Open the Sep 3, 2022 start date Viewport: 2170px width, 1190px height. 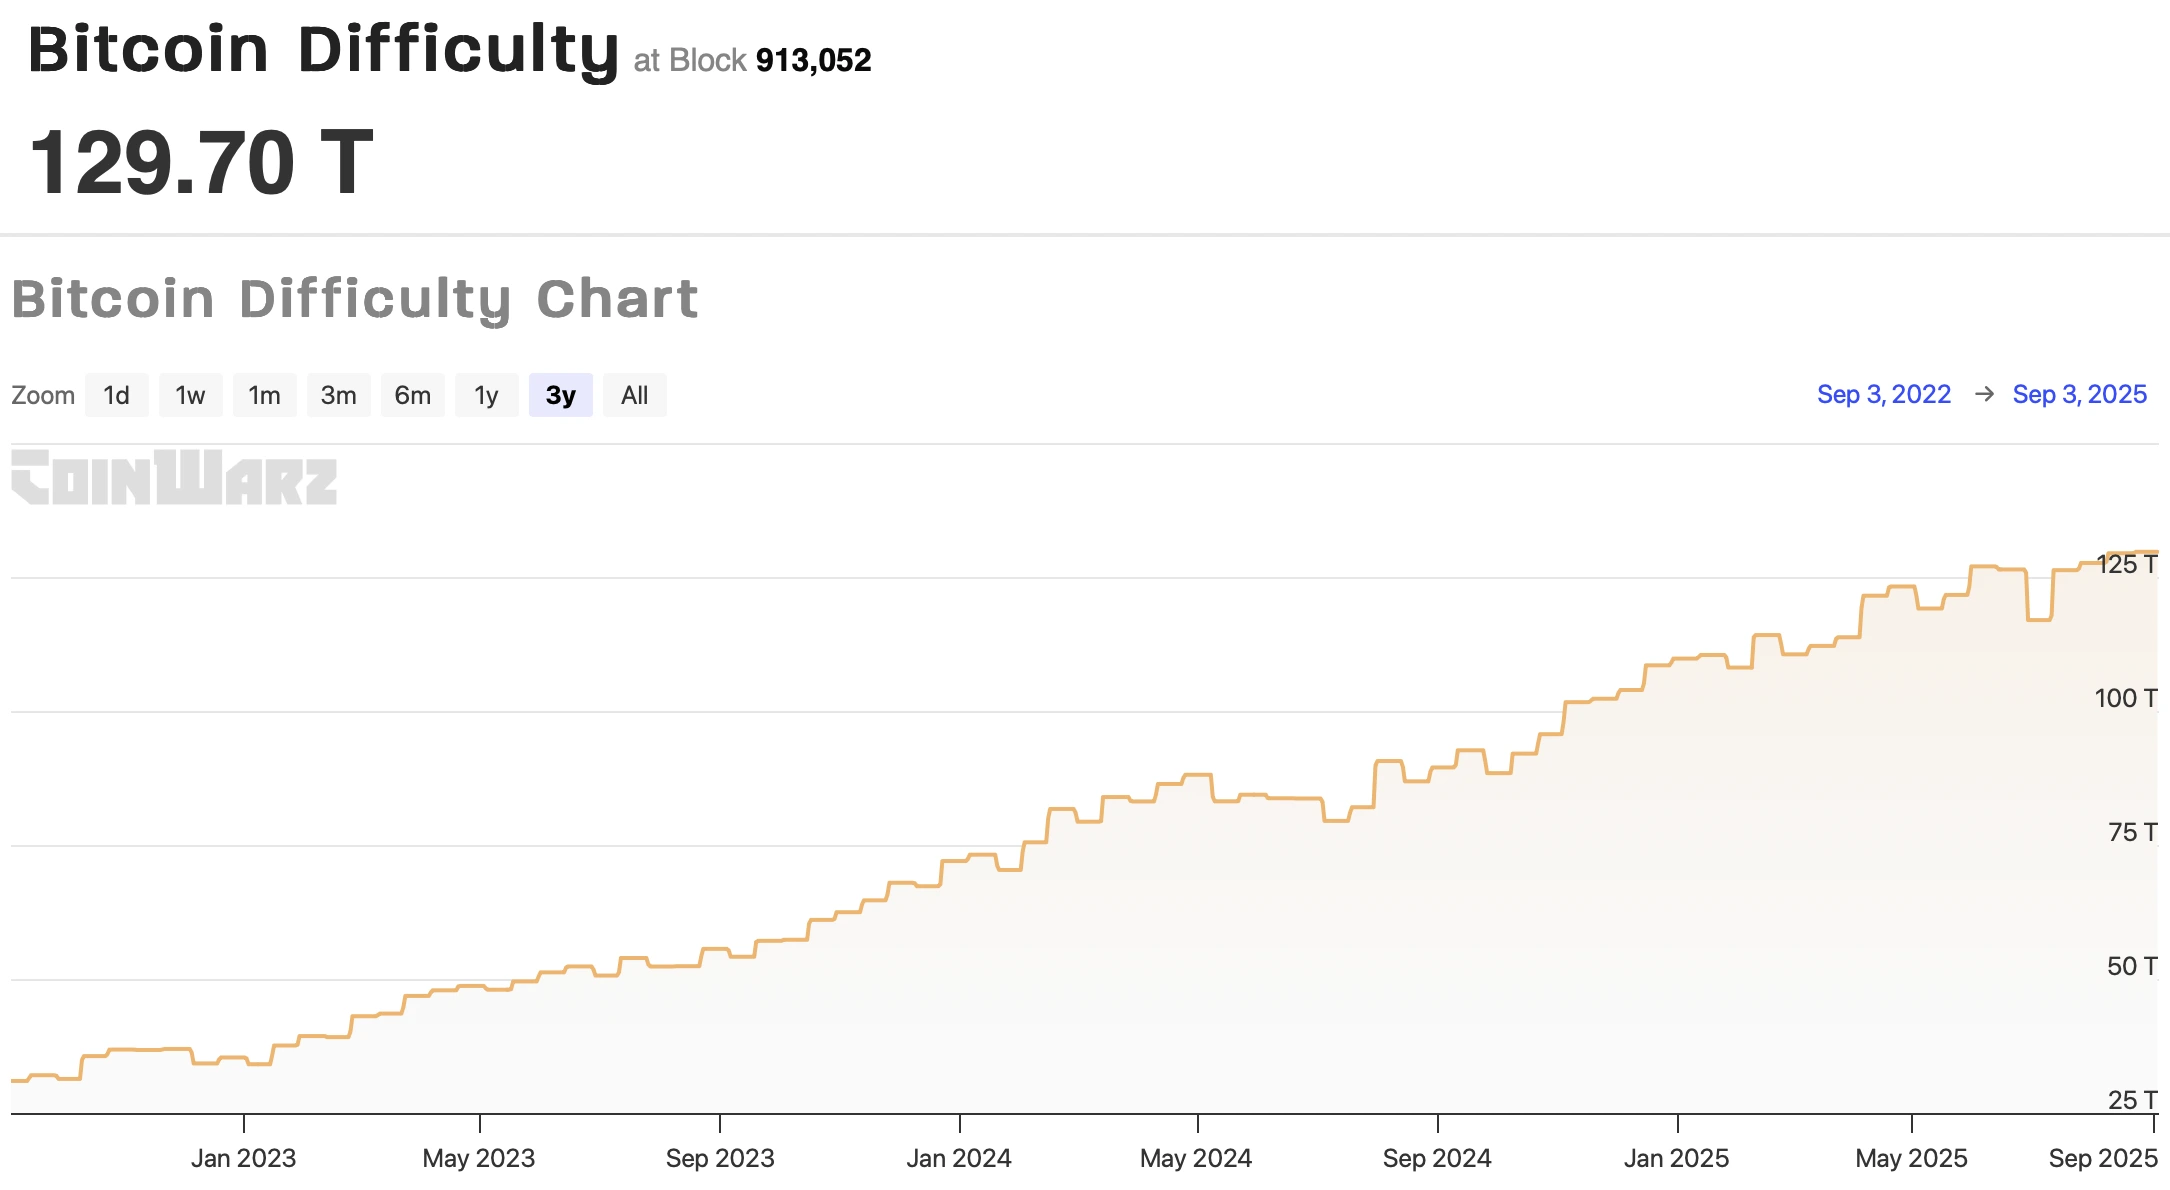pyautogui.click(x=1884, y=394)
